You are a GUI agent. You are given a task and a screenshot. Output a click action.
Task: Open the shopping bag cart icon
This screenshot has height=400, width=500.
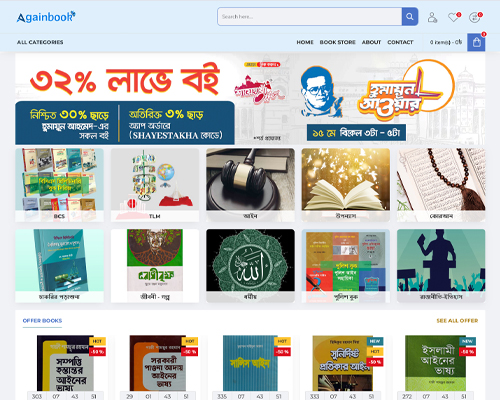click(x=476, y=42)
